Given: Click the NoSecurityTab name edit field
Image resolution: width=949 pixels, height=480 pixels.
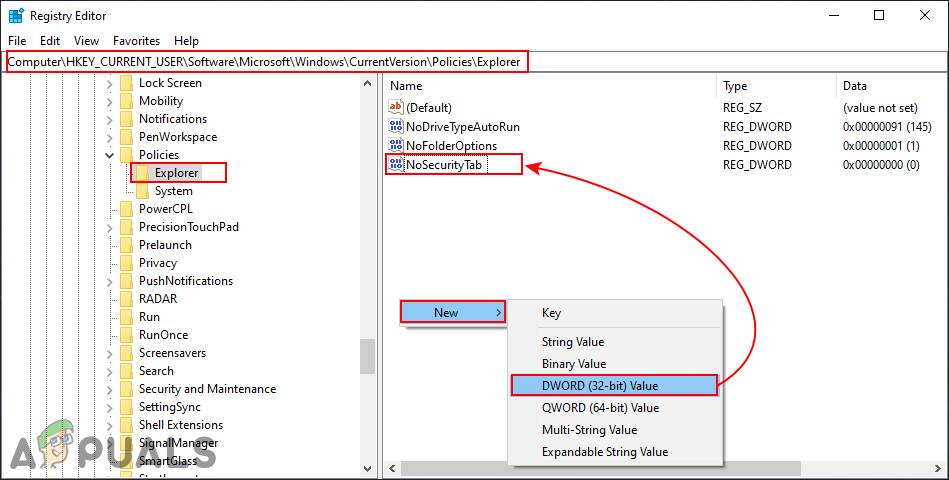Looking at the screenshot, I should [447, 165].
